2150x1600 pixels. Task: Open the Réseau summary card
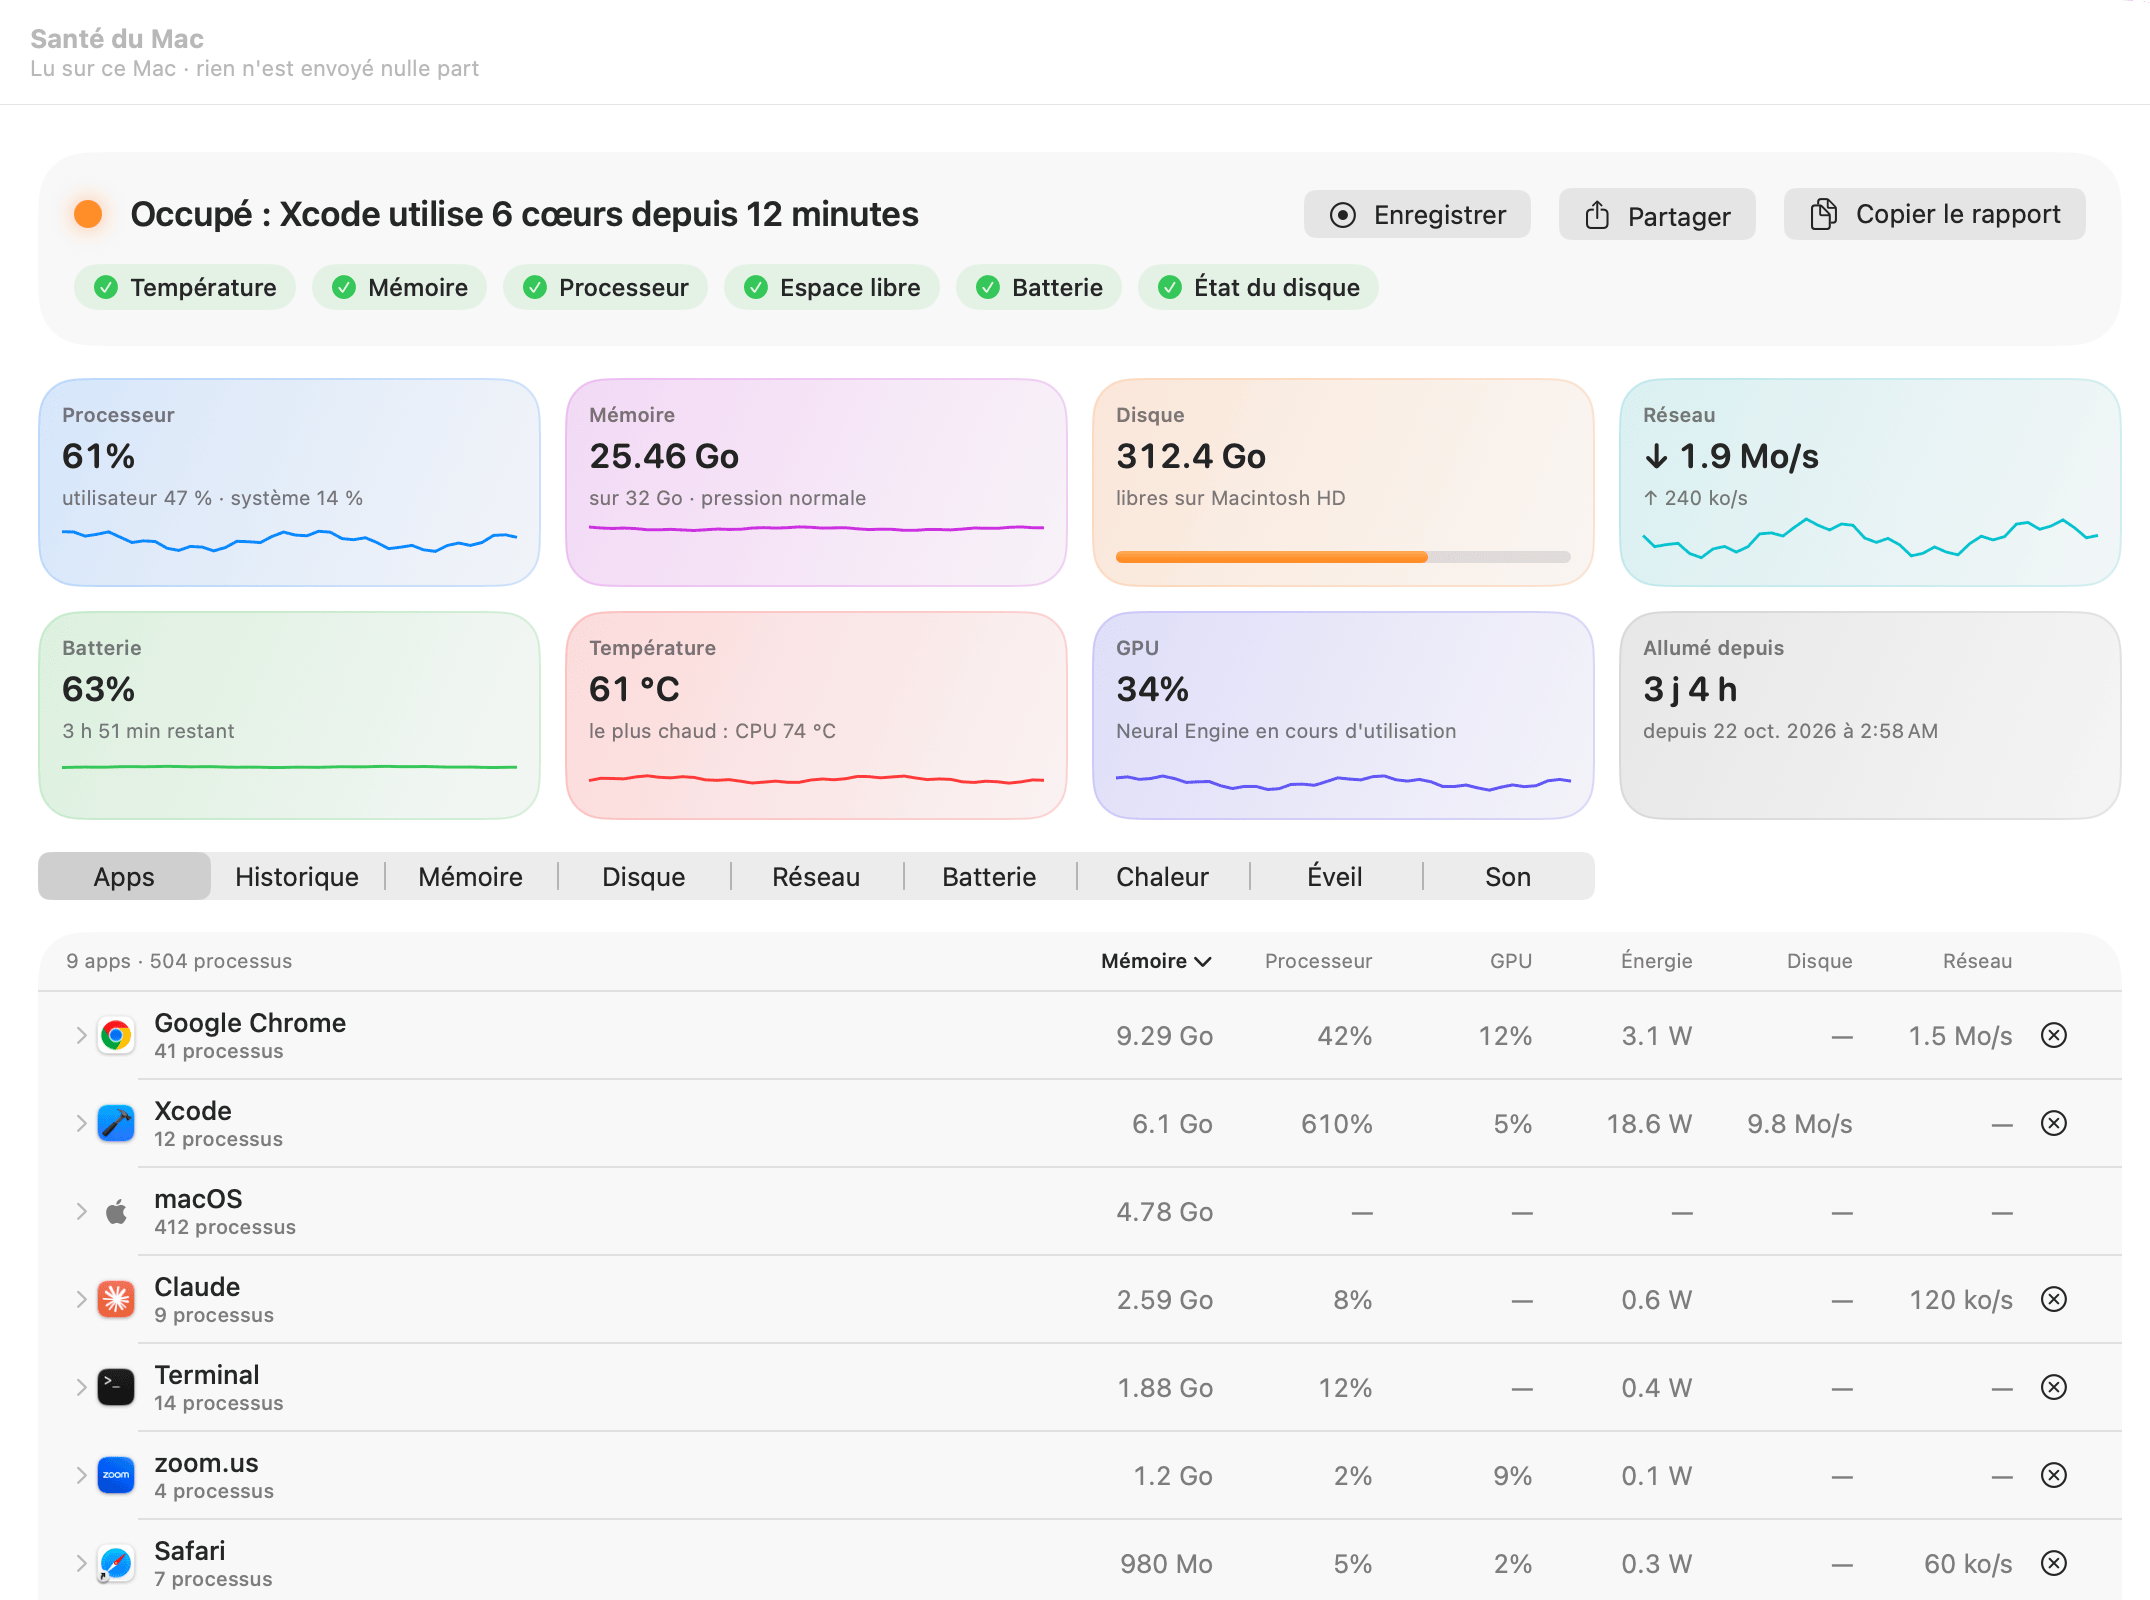point(1870,482)
